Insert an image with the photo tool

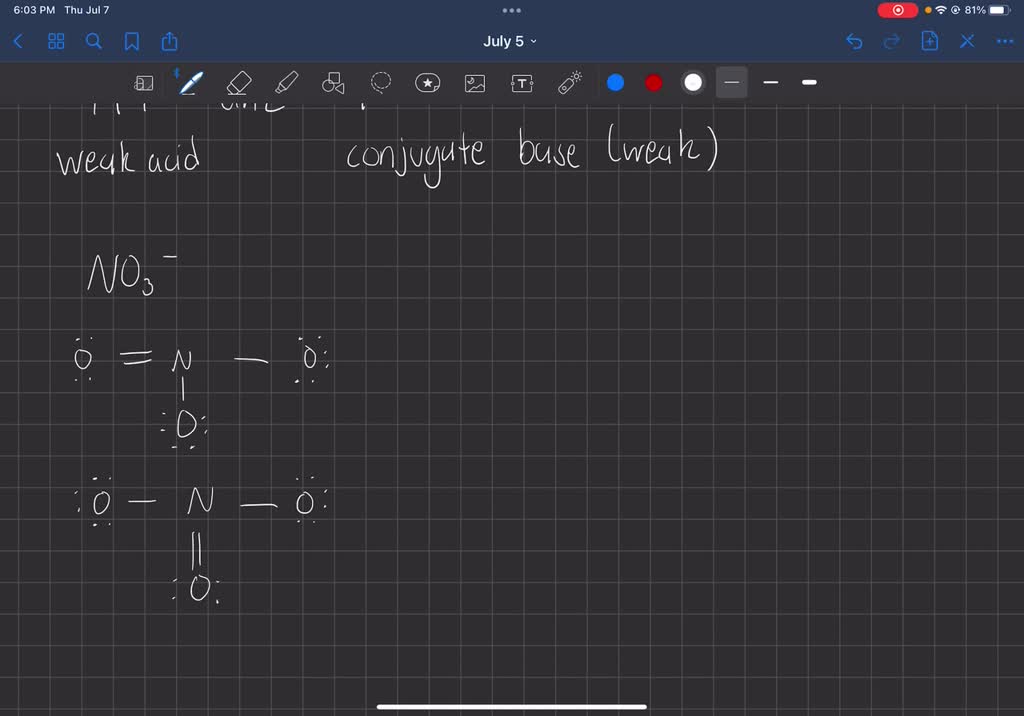(474, 83)
